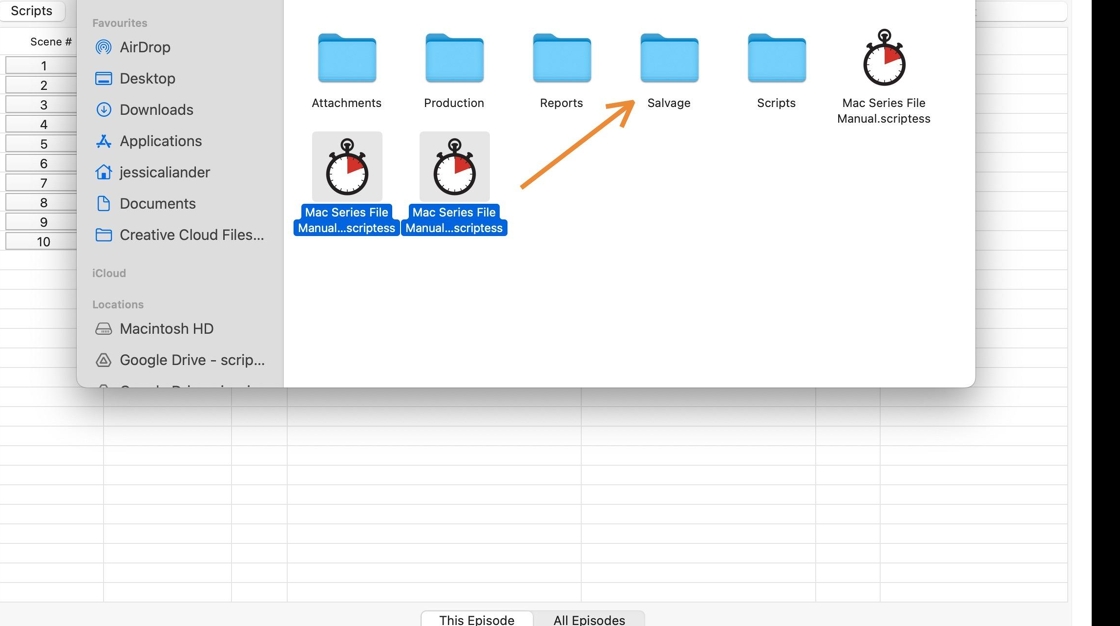
Task: Select the Salvage folder
Action: coord(669,59)
